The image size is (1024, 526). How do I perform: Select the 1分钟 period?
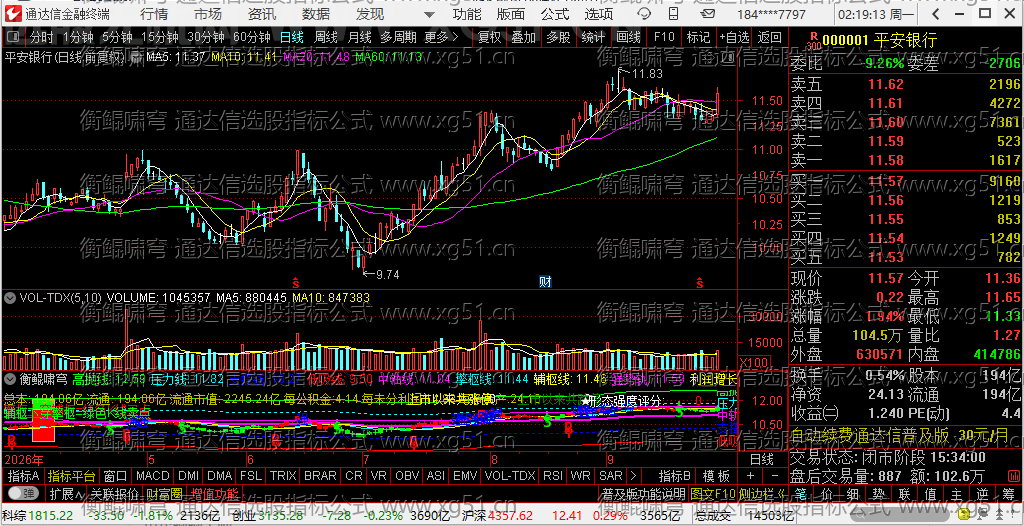click(78, 37)
